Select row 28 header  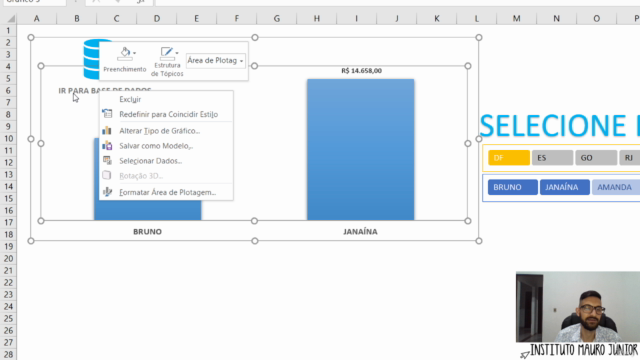8,354
